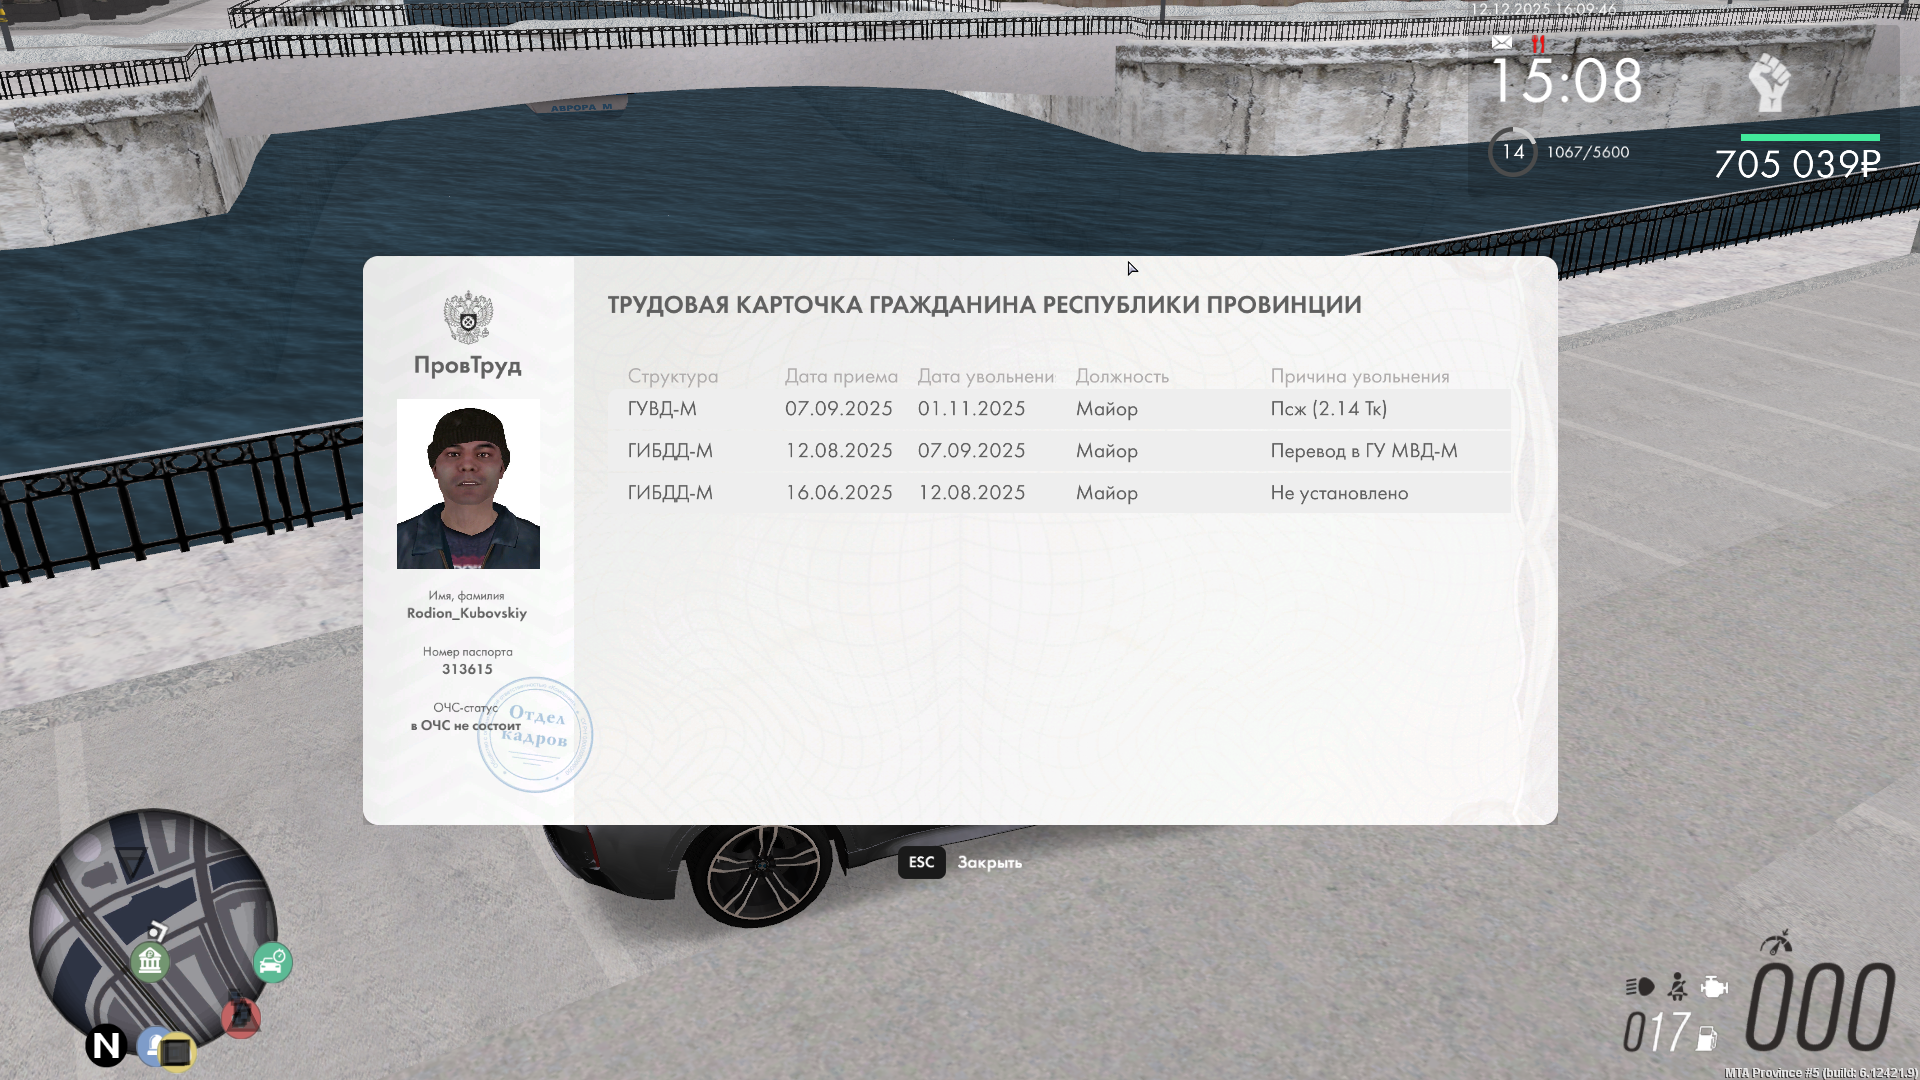
Task: Click the green health bar above money
Action: pos(1809,137)
